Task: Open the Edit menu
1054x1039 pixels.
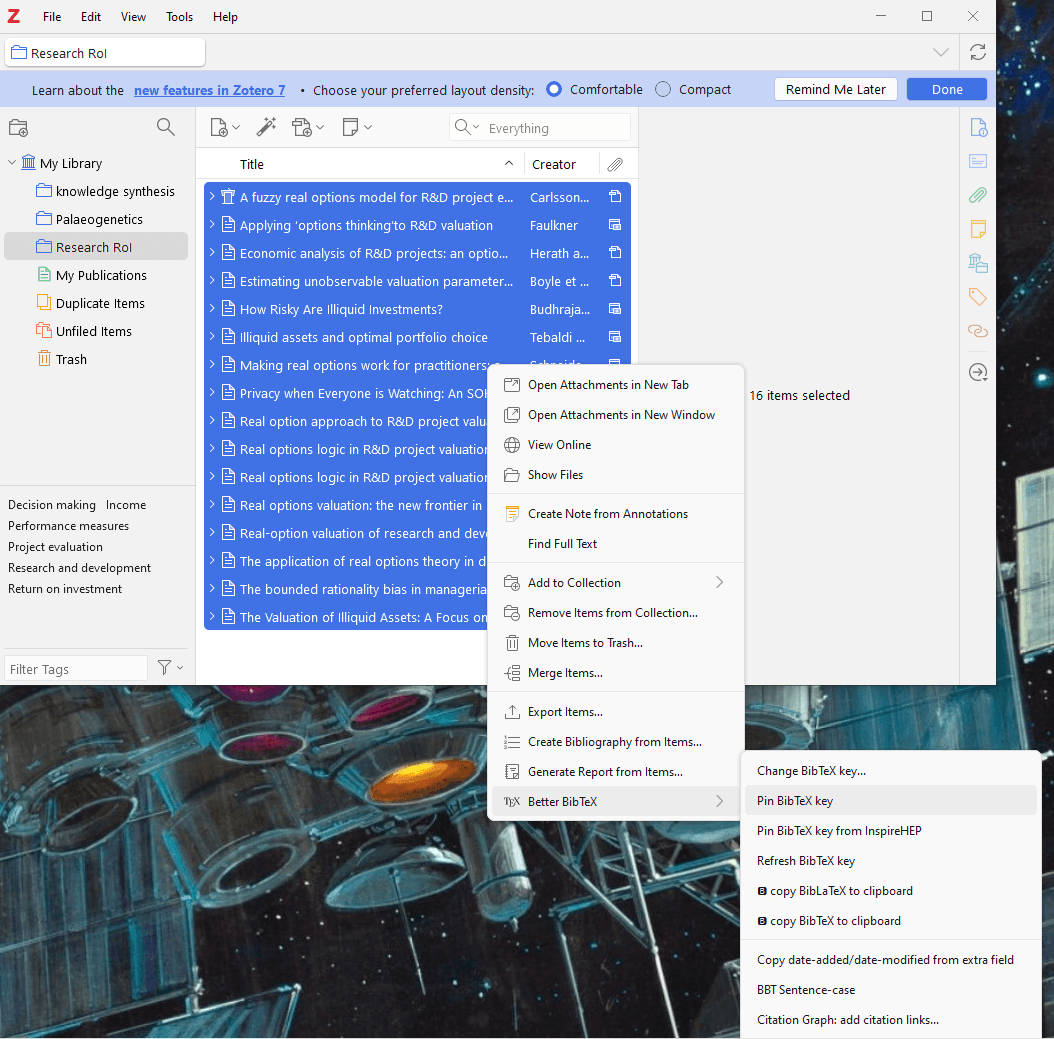Action: pos(91,17)
